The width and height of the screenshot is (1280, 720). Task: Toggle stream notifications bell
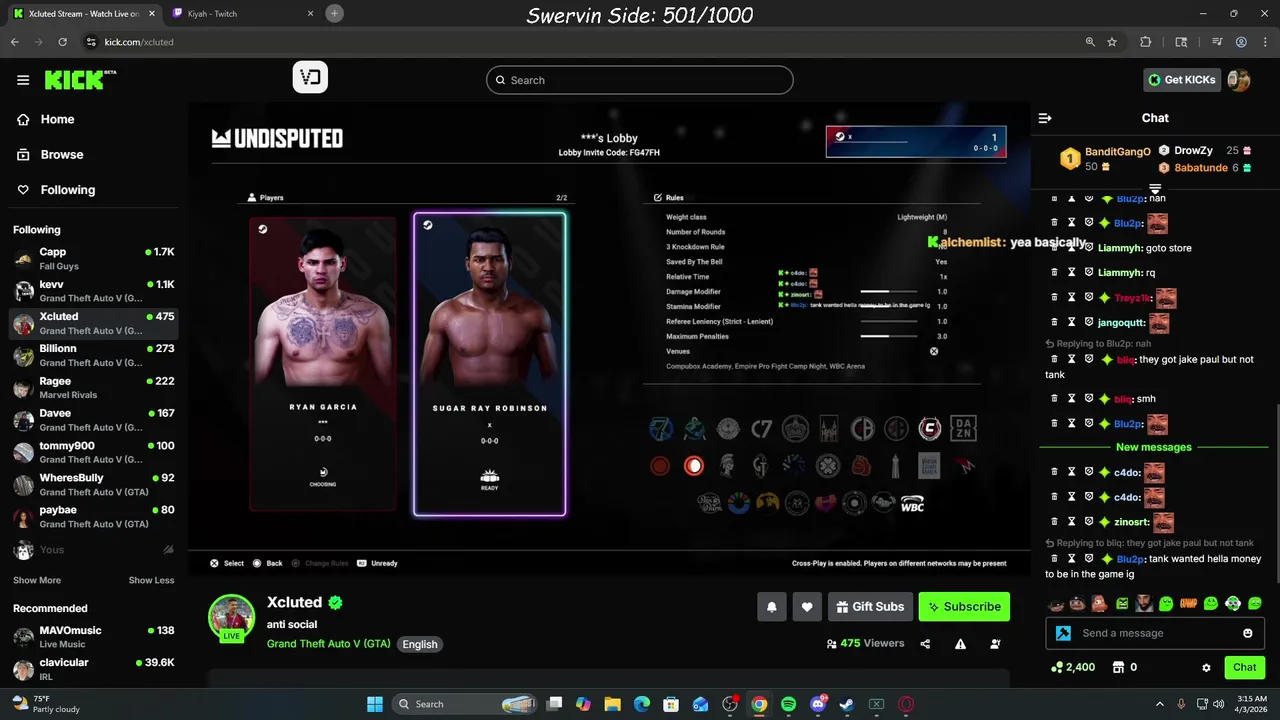click(x=772, y=606)
